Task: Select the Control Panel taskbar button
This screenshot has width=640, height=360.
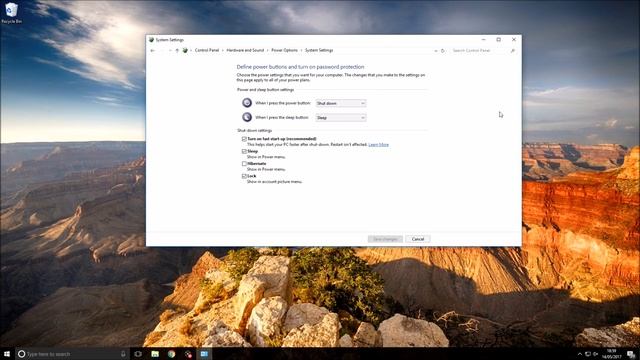Action: tap(204, 354)
